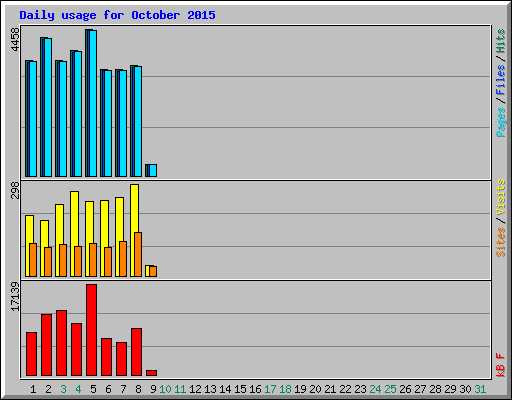Viewport: 512px width, 400px height.
Task: Select the day 5 cyan hits bar
Action: [x=93, y=103]
